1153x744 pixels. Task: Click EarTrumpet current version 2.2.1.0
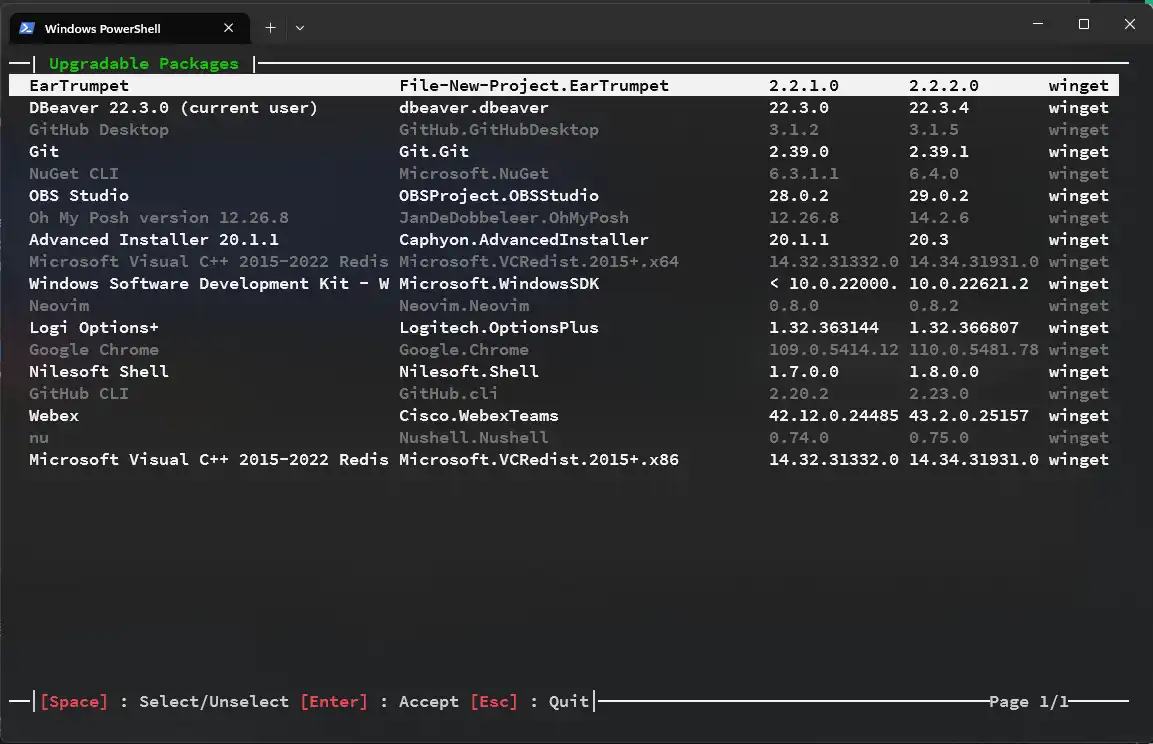[x=804, y=85]
